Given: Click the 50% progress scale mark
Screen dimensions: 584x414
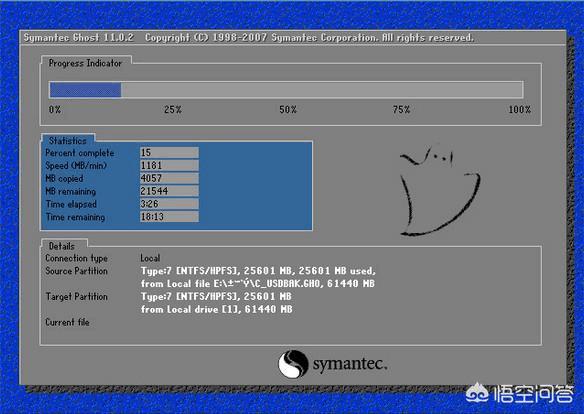Looking at the screenshot, I should pos(288,109).
